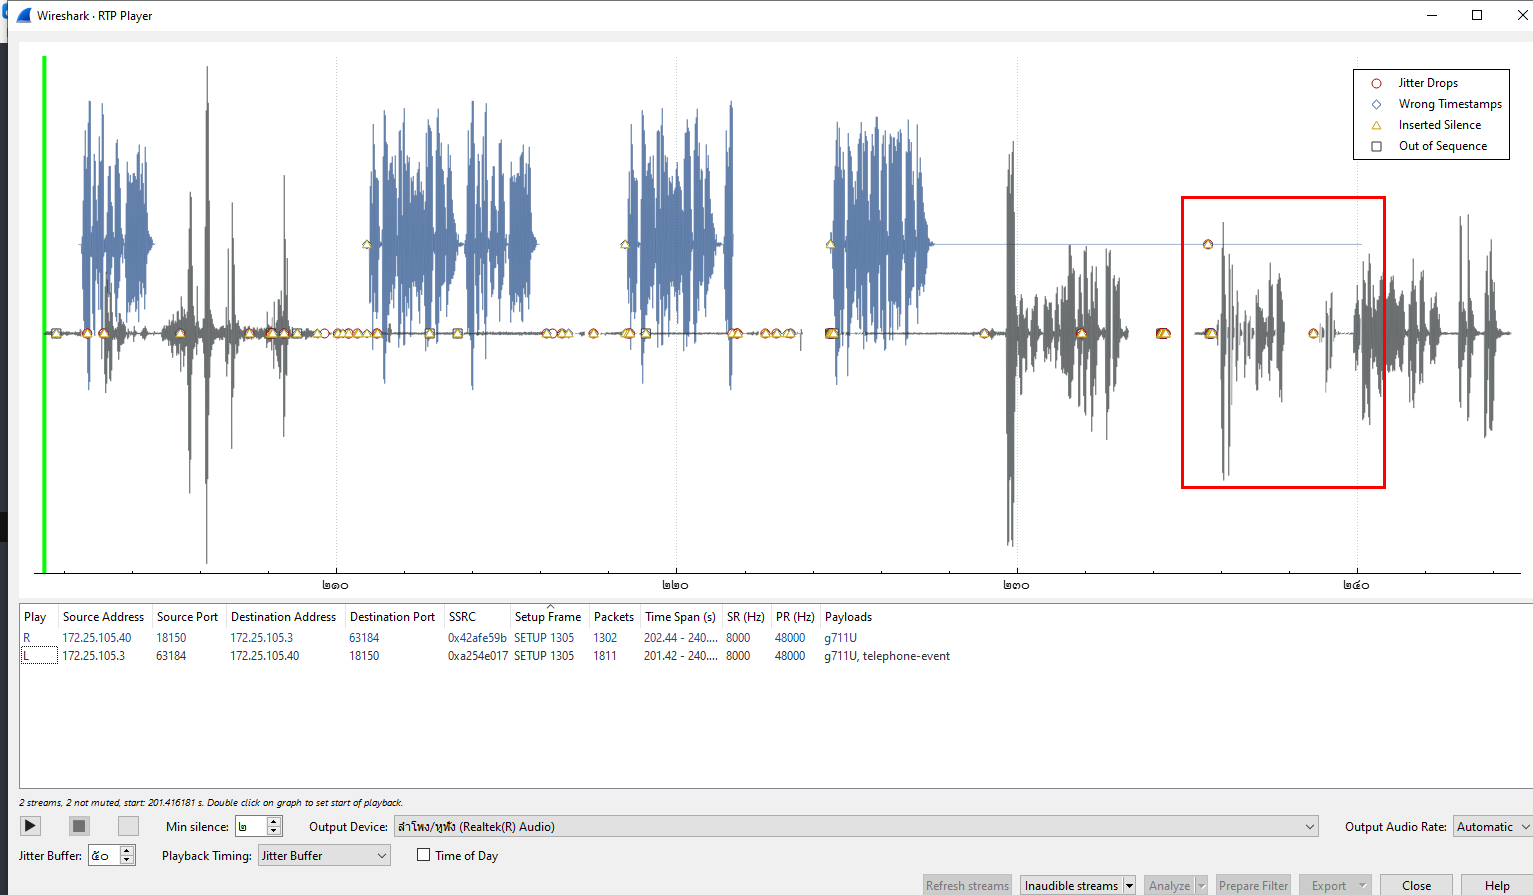Click the Help button
The width and height of the screenshot is (1533, 895).
[1496, 886]
